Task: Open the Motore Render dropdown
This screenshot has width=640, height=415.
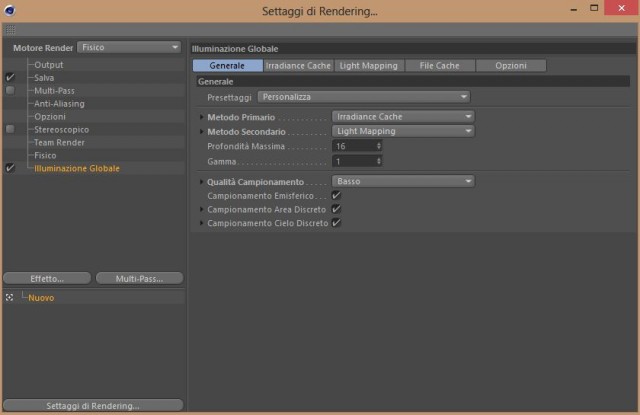Action: [129, 47]
